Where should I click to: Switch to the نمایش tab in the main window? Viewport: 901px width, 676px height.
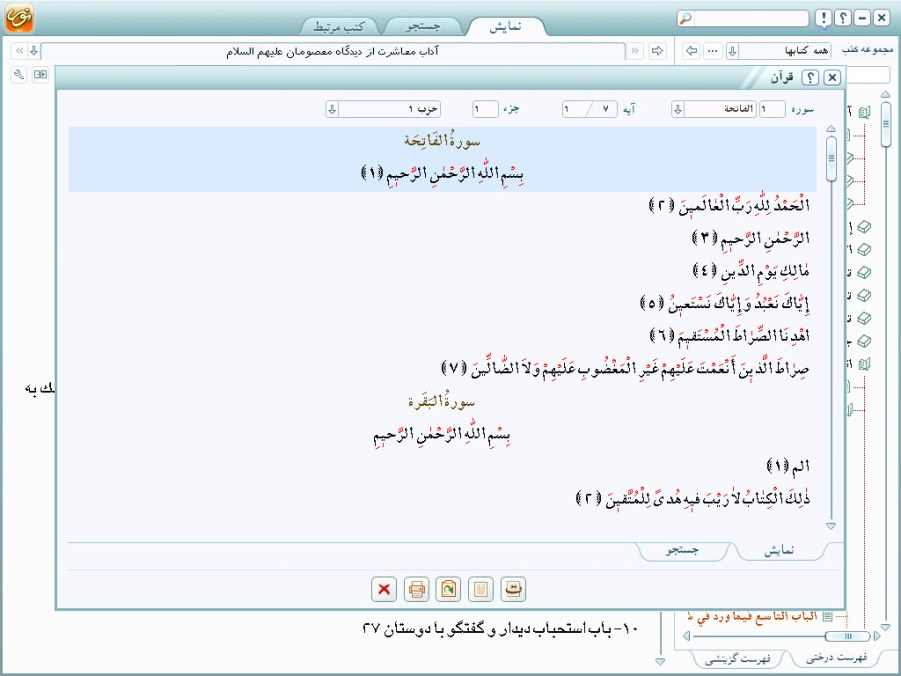[506, 26]
